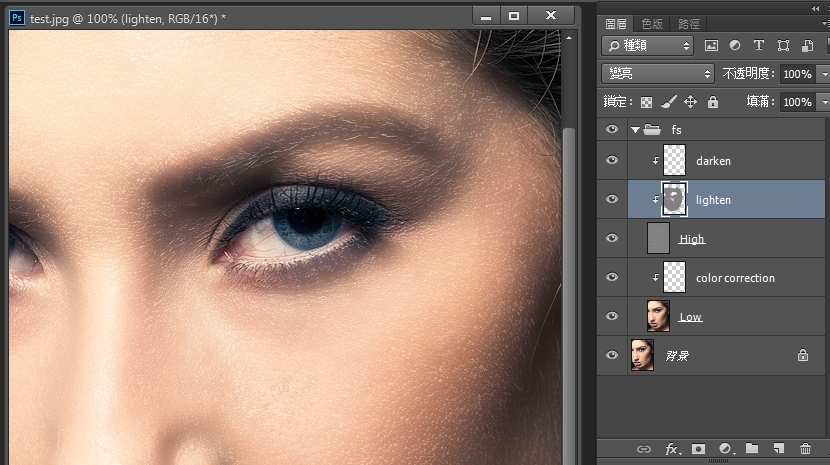Delete layer using trash icon
The height and width of the screenshot is (465, 830).
click(805, 449)
